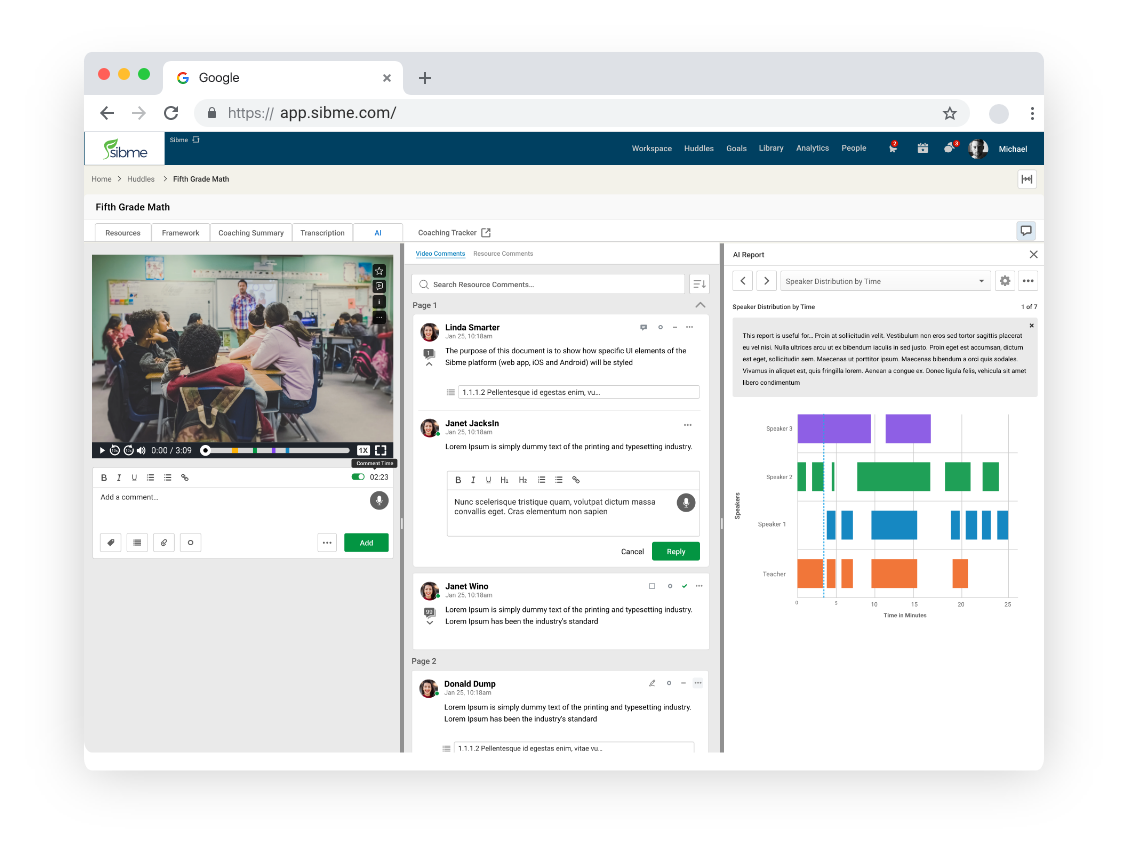
Task: Click the video progress bar handle
Action: click(206, 450)
